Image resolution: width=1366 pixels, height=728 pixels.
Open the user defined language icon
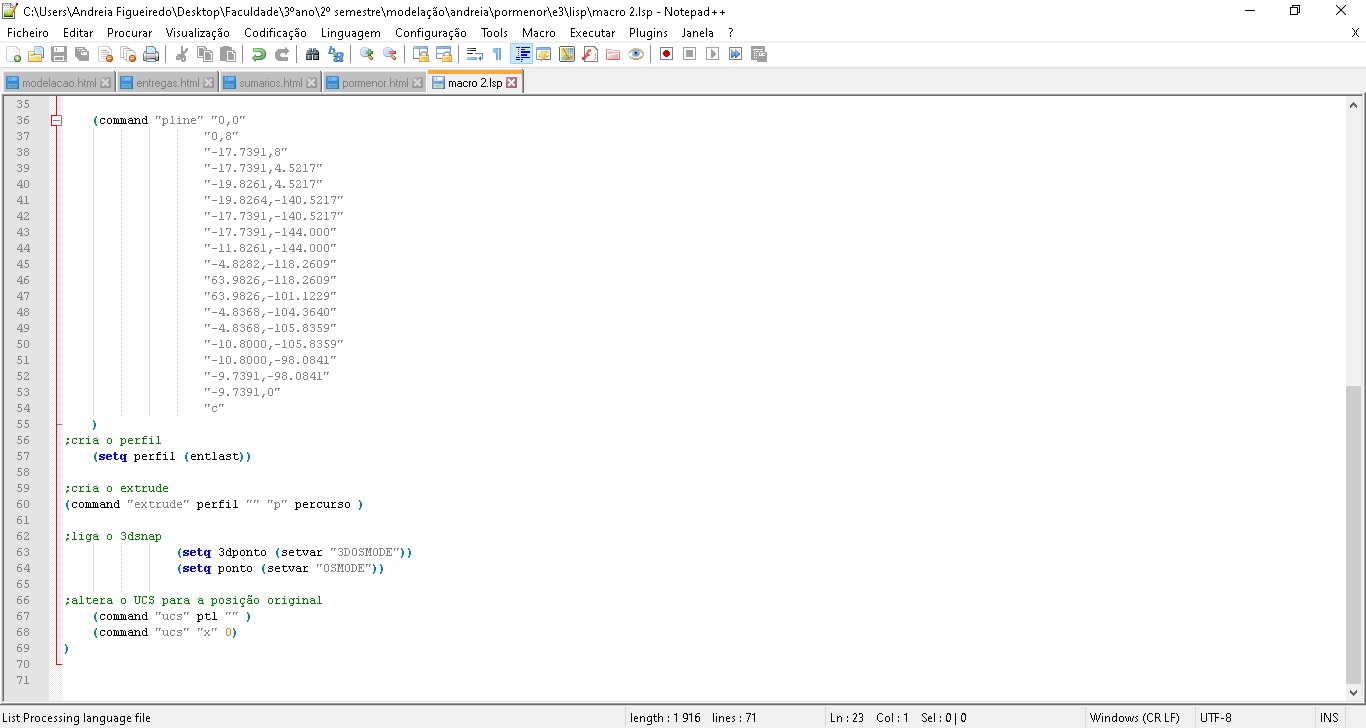(x=544, y=54)
